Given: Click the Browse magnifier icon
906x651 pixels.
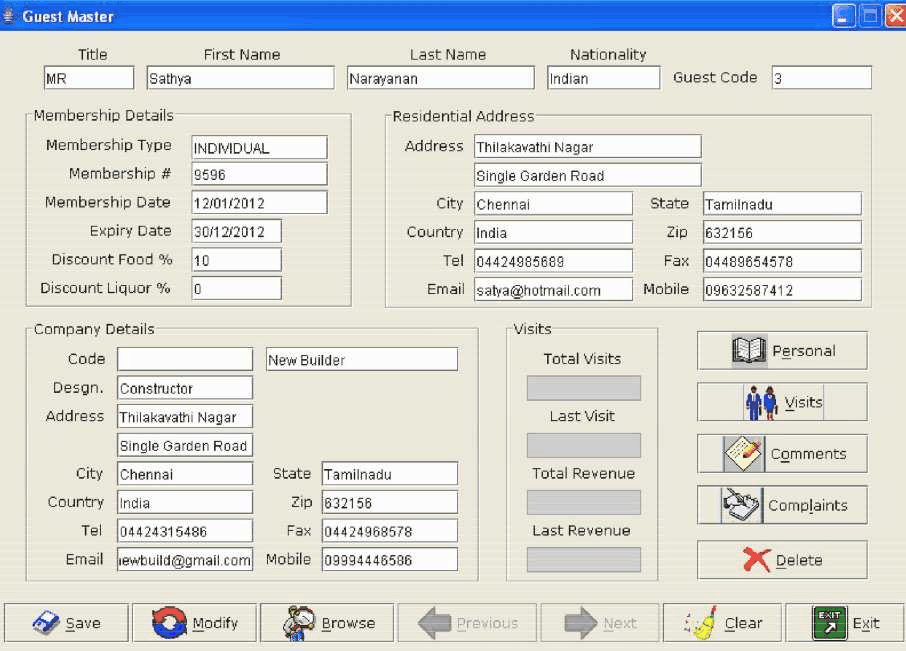Looking at the screenshot, I should (299, 623).
